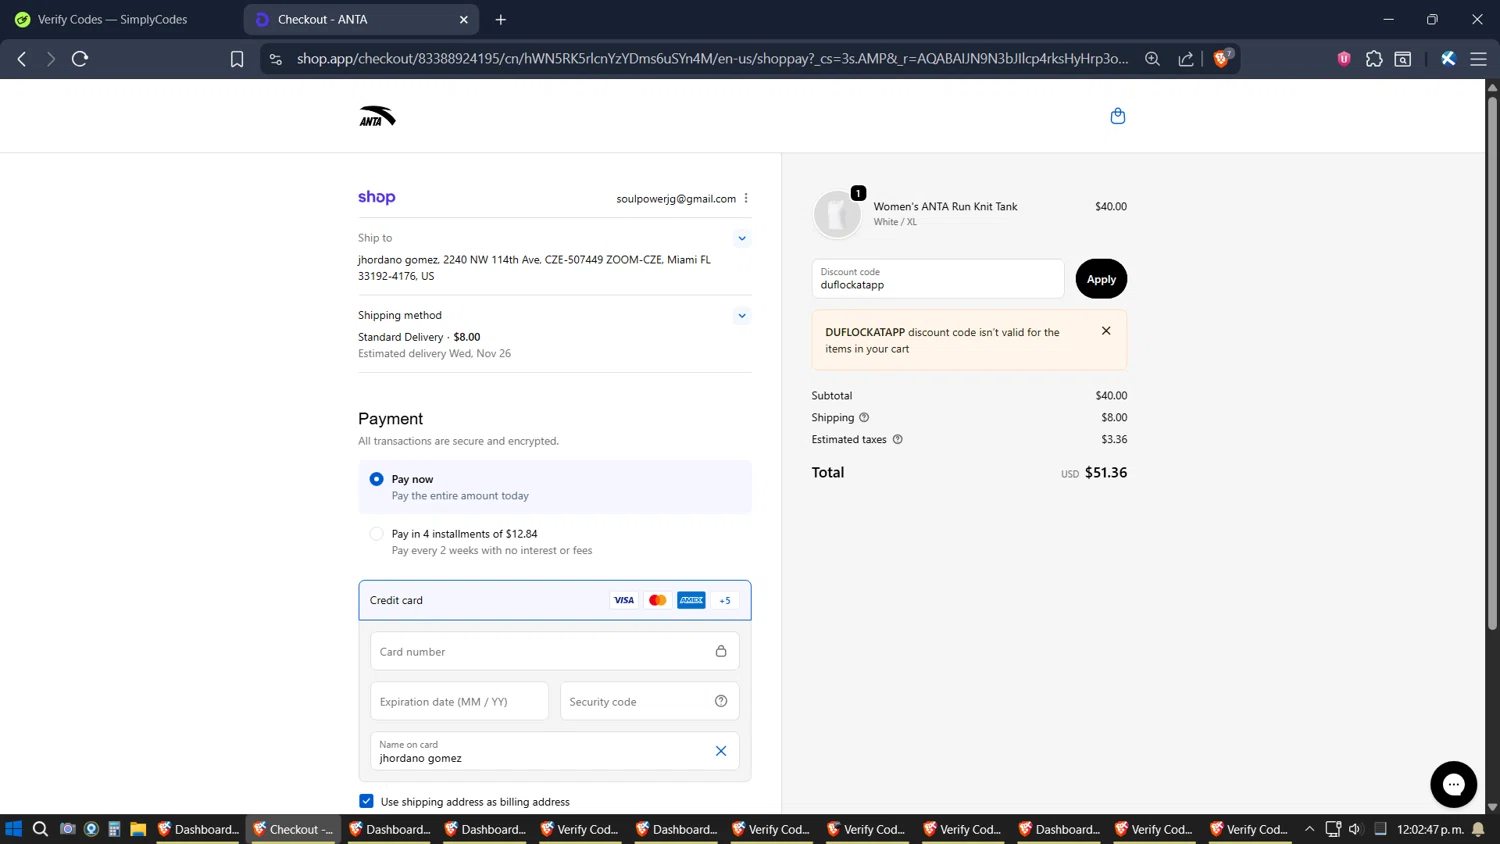Show hidden system tray icons
Screen dimensions: 1500x844
click(1309, 829)
